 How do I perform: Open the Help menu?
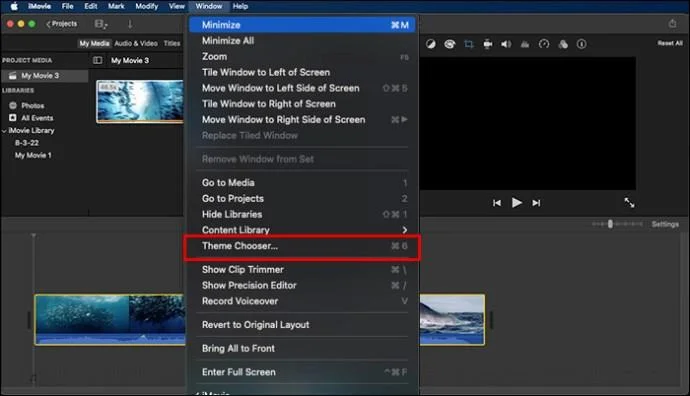pos(240,6)
